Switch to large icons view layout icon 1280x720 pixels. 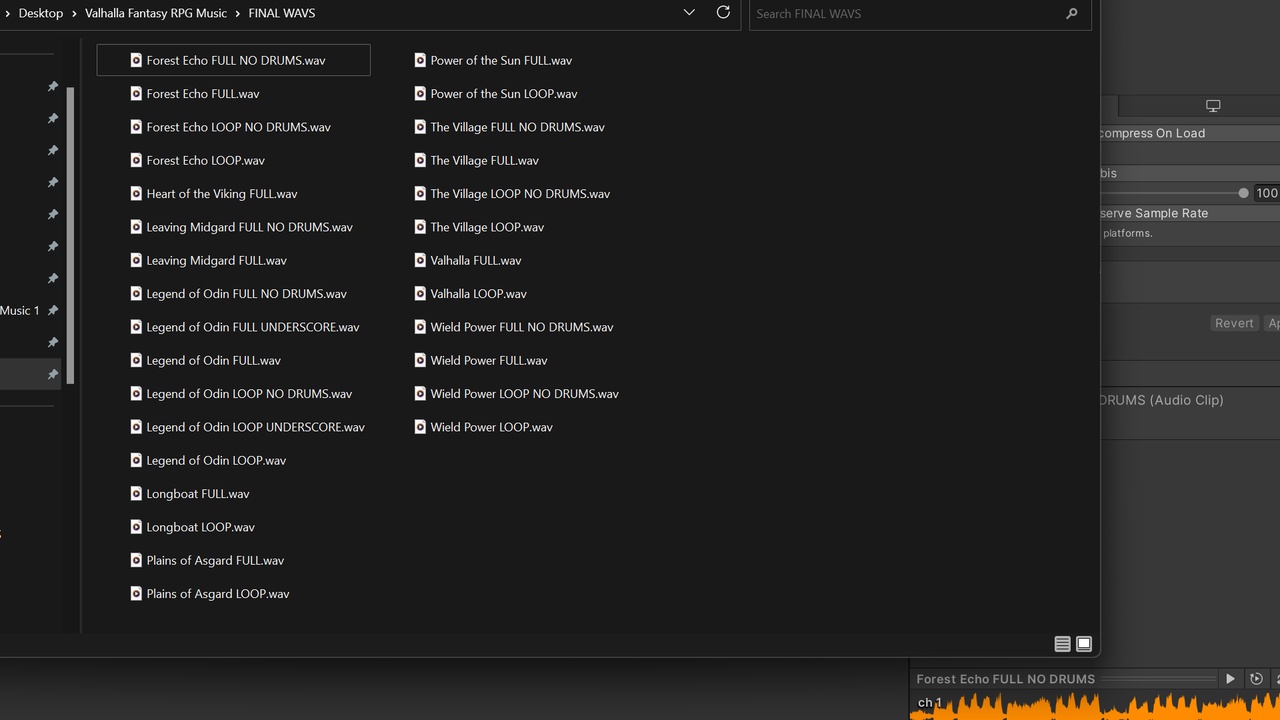click(x=1084, y=644)
